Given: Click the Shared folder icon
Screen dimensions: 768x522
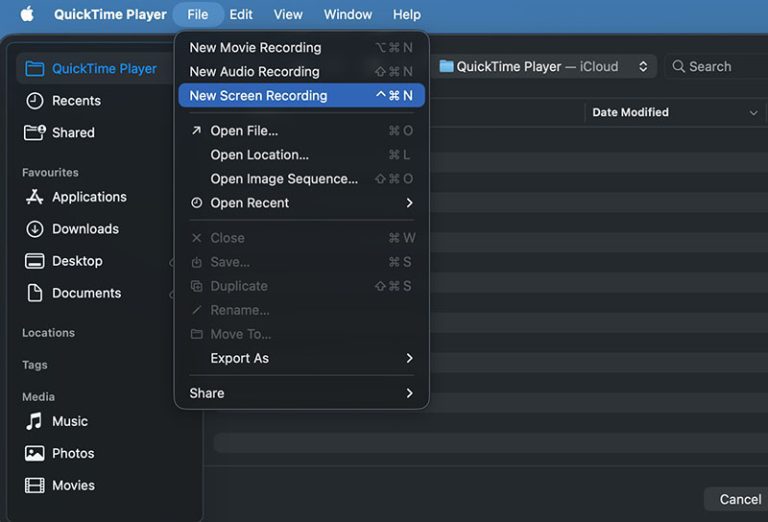Looking at the screenshot, I should click(35, 133).
